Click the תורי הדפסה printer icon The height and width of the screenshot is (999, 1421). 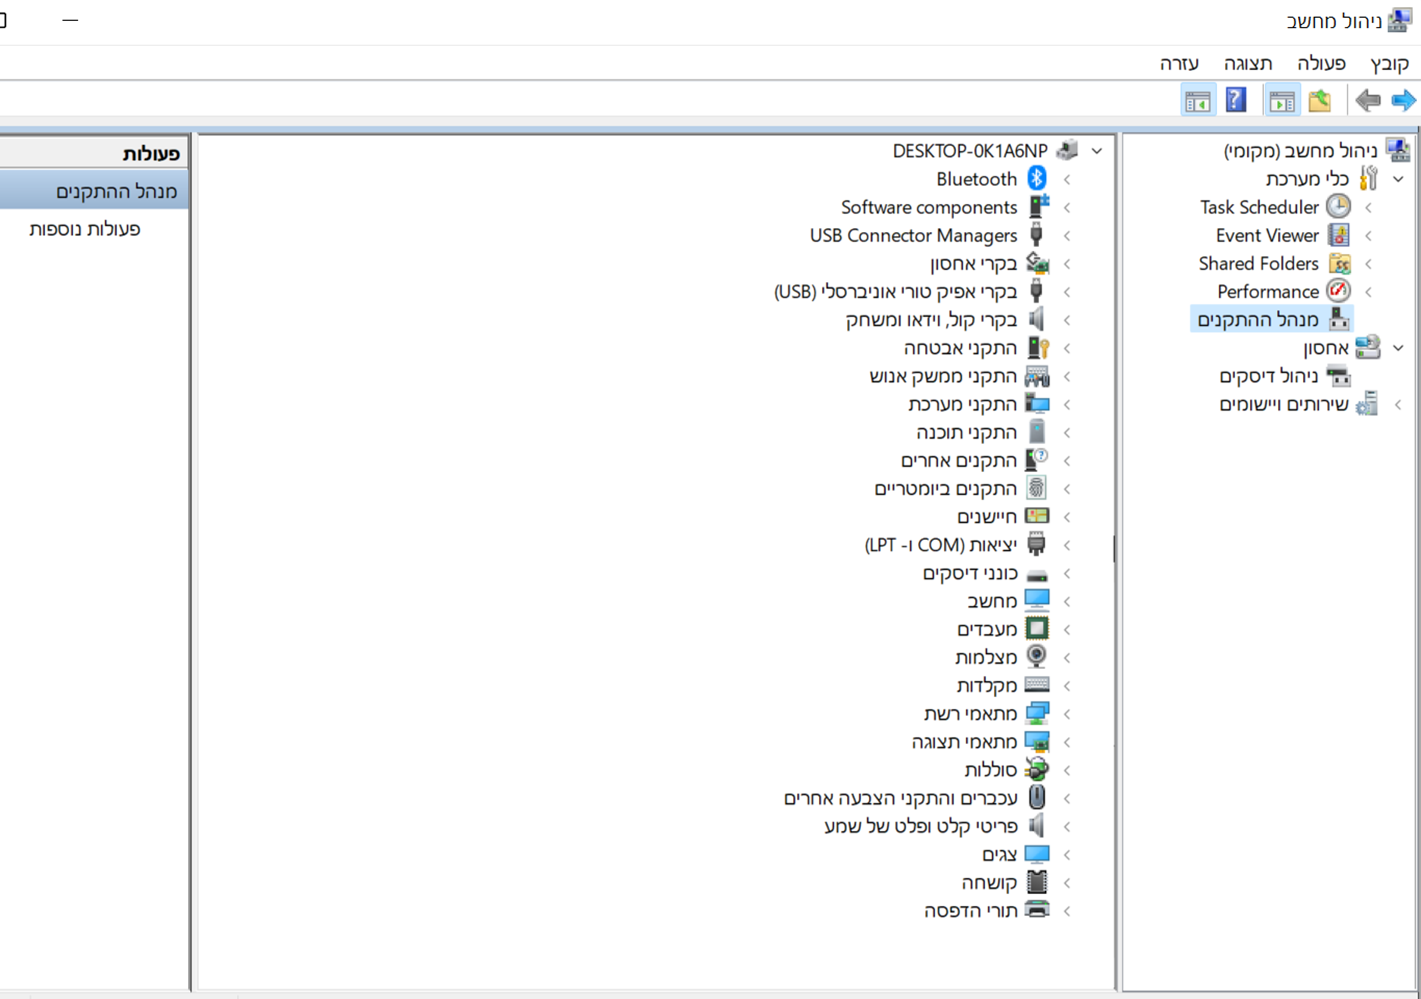[1037, 910]
